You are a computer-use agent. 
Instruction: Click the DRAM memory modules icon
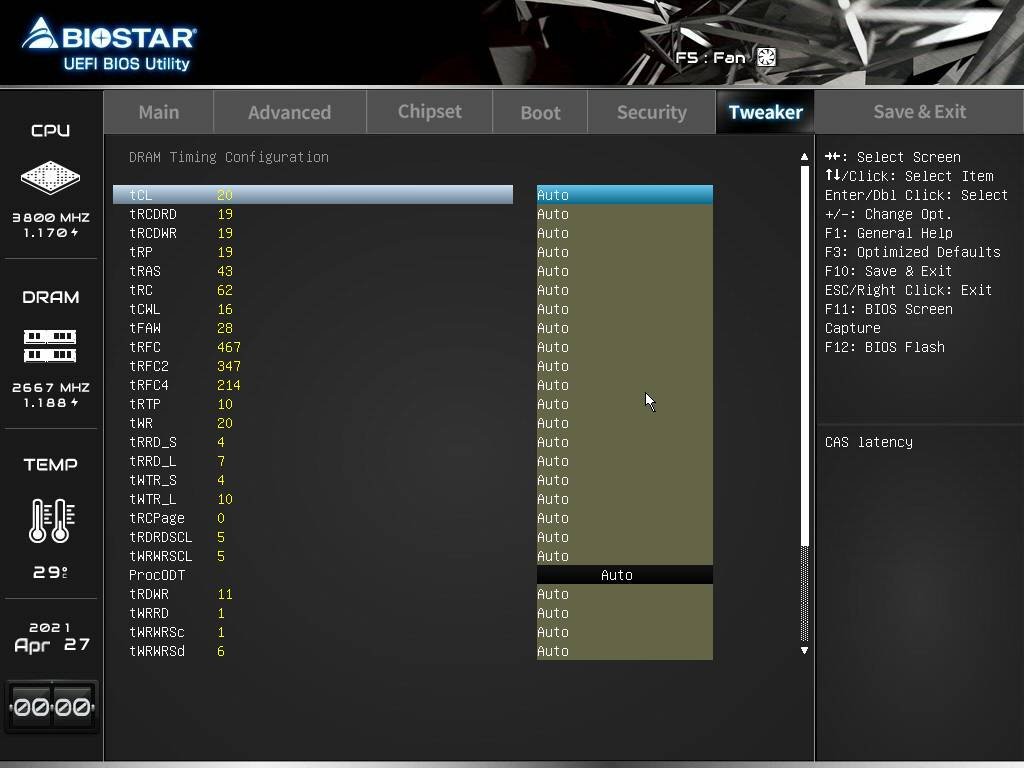pos(50,346)
